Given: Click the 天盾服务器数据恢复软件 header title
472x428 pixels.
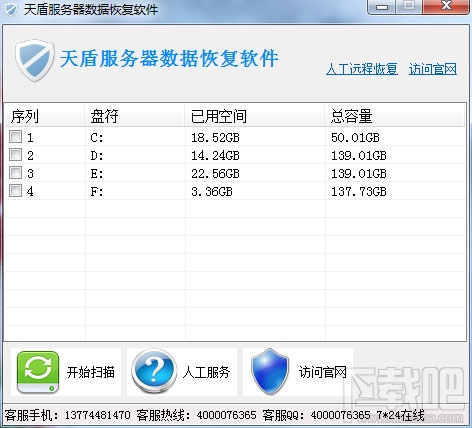Looking at the screenshot, I should tap(169, 59).
